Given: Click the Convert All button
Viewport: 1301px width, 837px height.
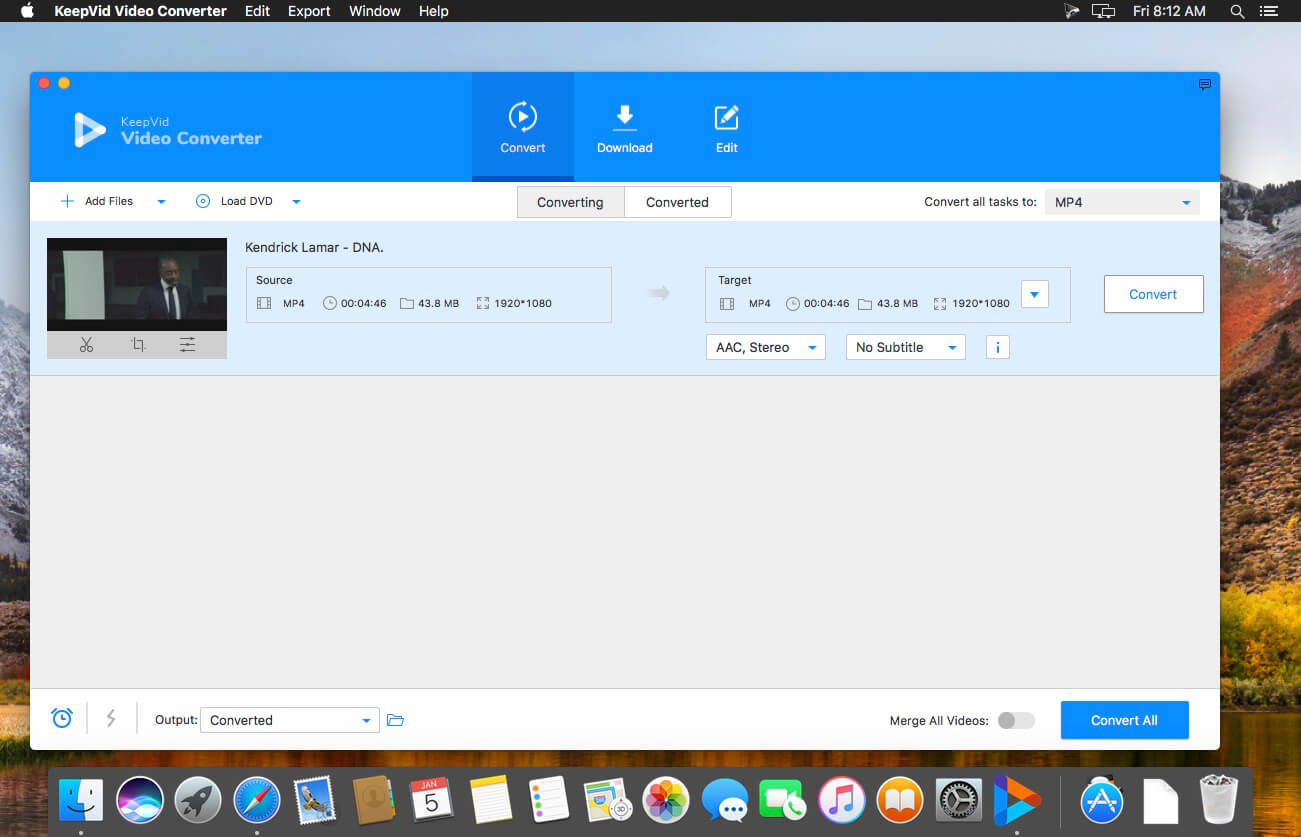Looking at the screenshot, I should 1124,720.
